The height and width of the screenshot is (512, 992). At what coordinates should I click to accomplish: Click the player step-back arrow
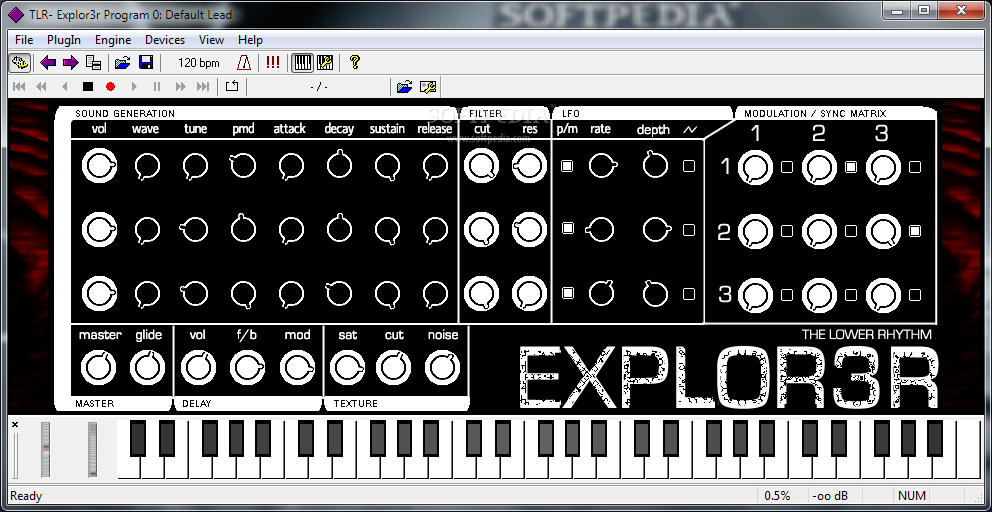(x=65, y=87)
